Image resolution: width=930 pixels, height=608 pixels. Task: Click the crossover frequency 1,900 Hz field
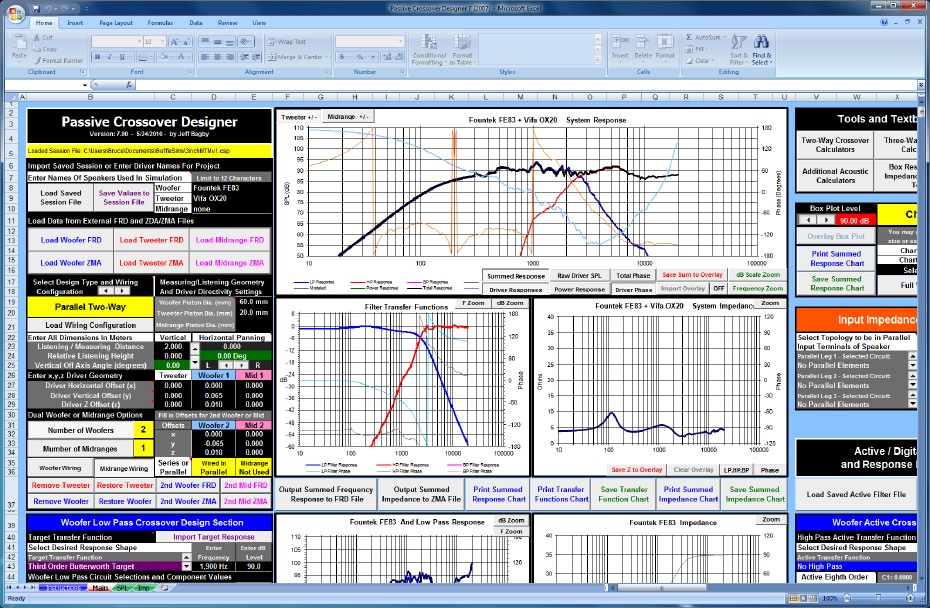click(x=213, y=566)
